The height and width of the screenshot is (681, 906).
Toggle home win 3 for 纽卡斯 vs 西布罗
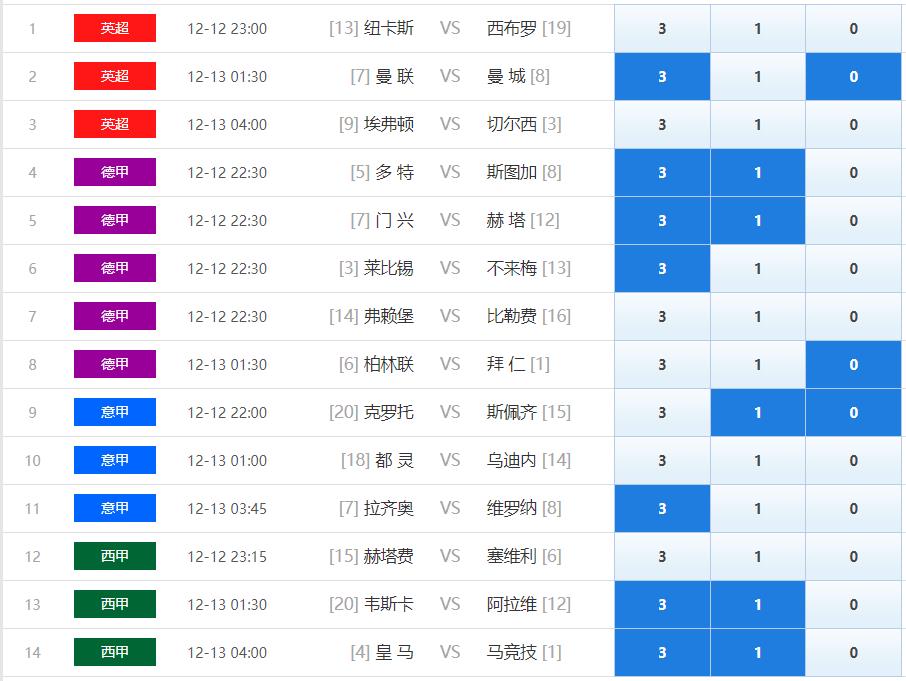click(x=662, y=28)
